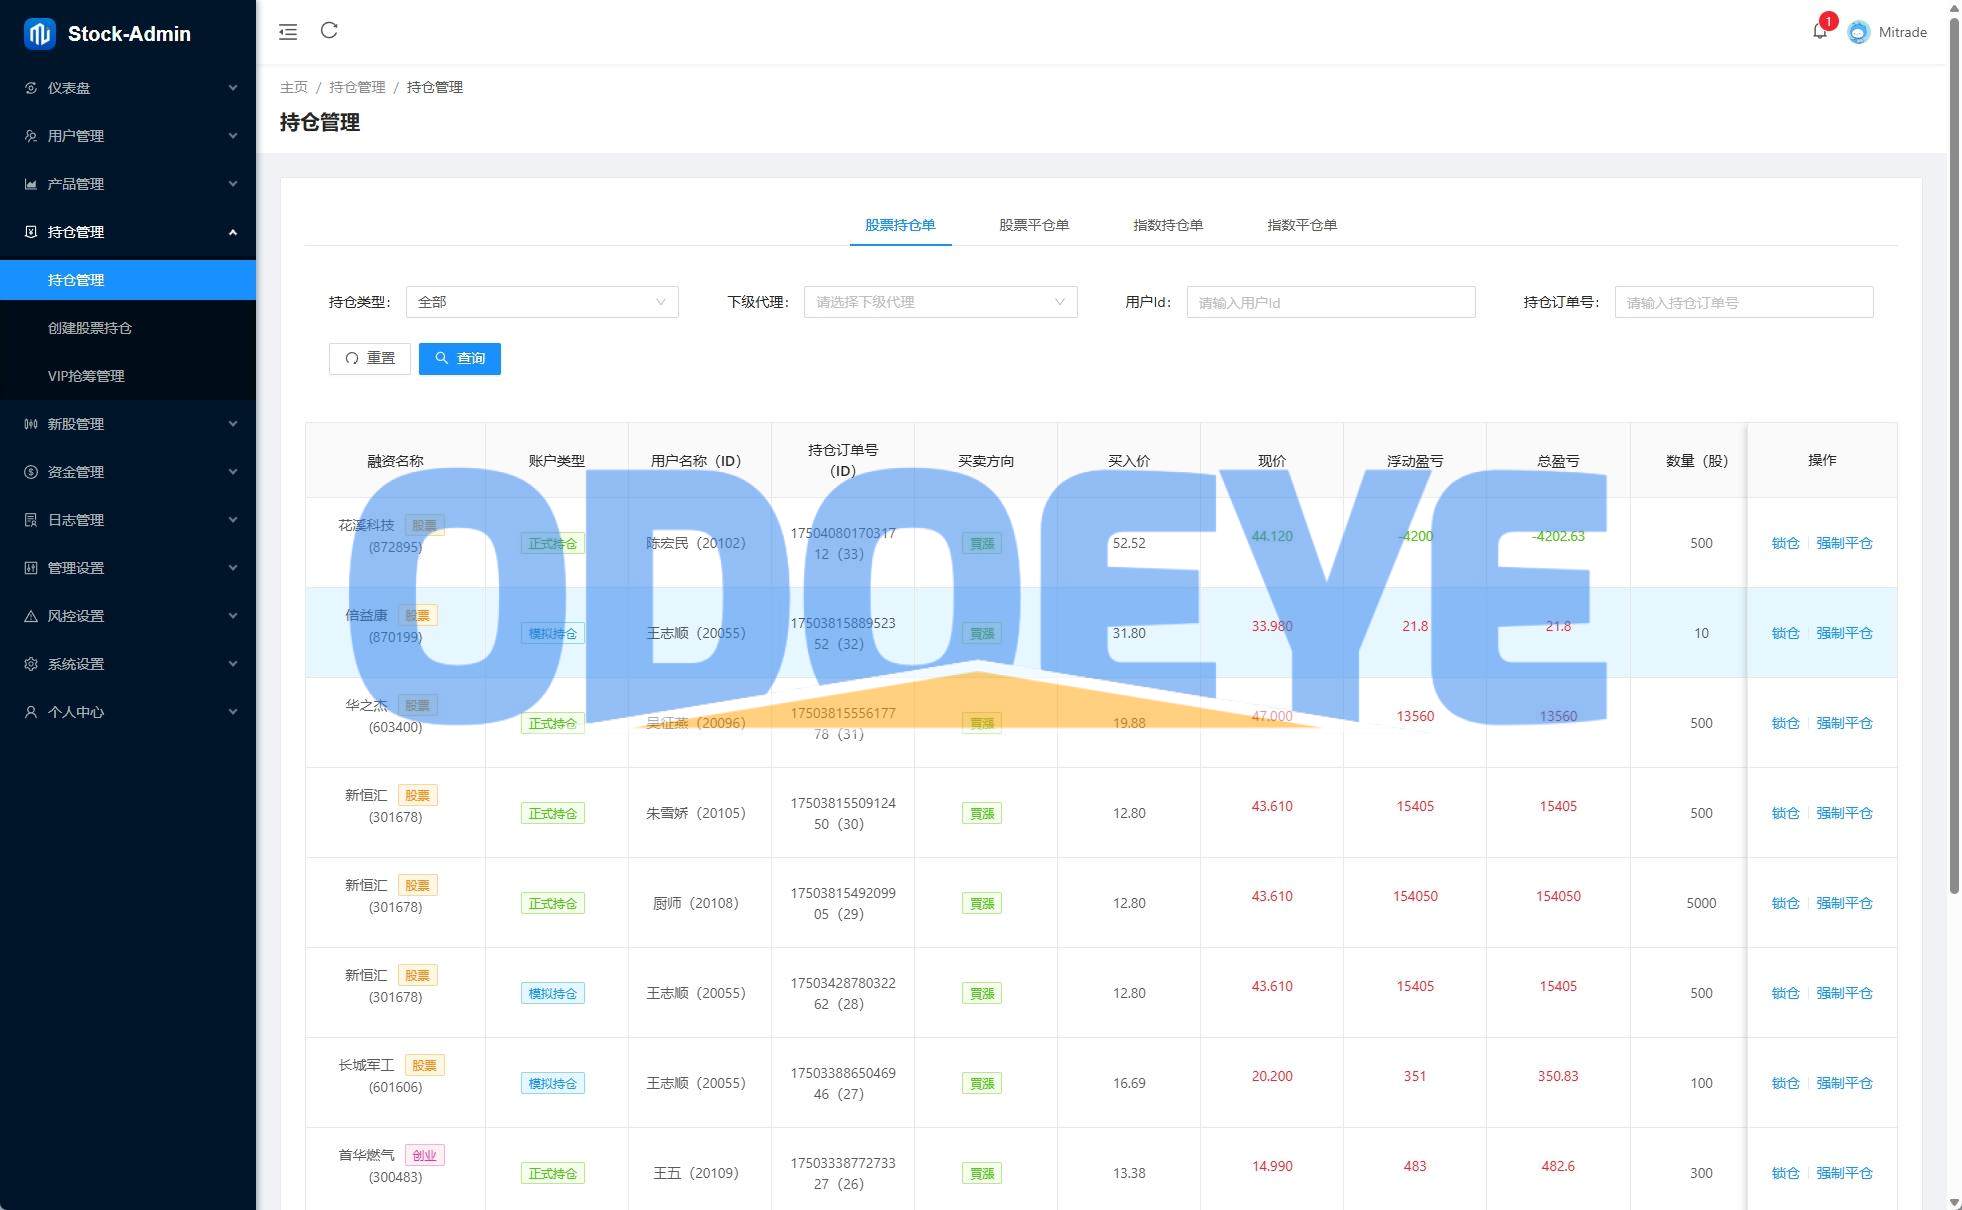Click the 用户Id input field
This screenshot has width=1962, height=1210.
(1330, 302)
